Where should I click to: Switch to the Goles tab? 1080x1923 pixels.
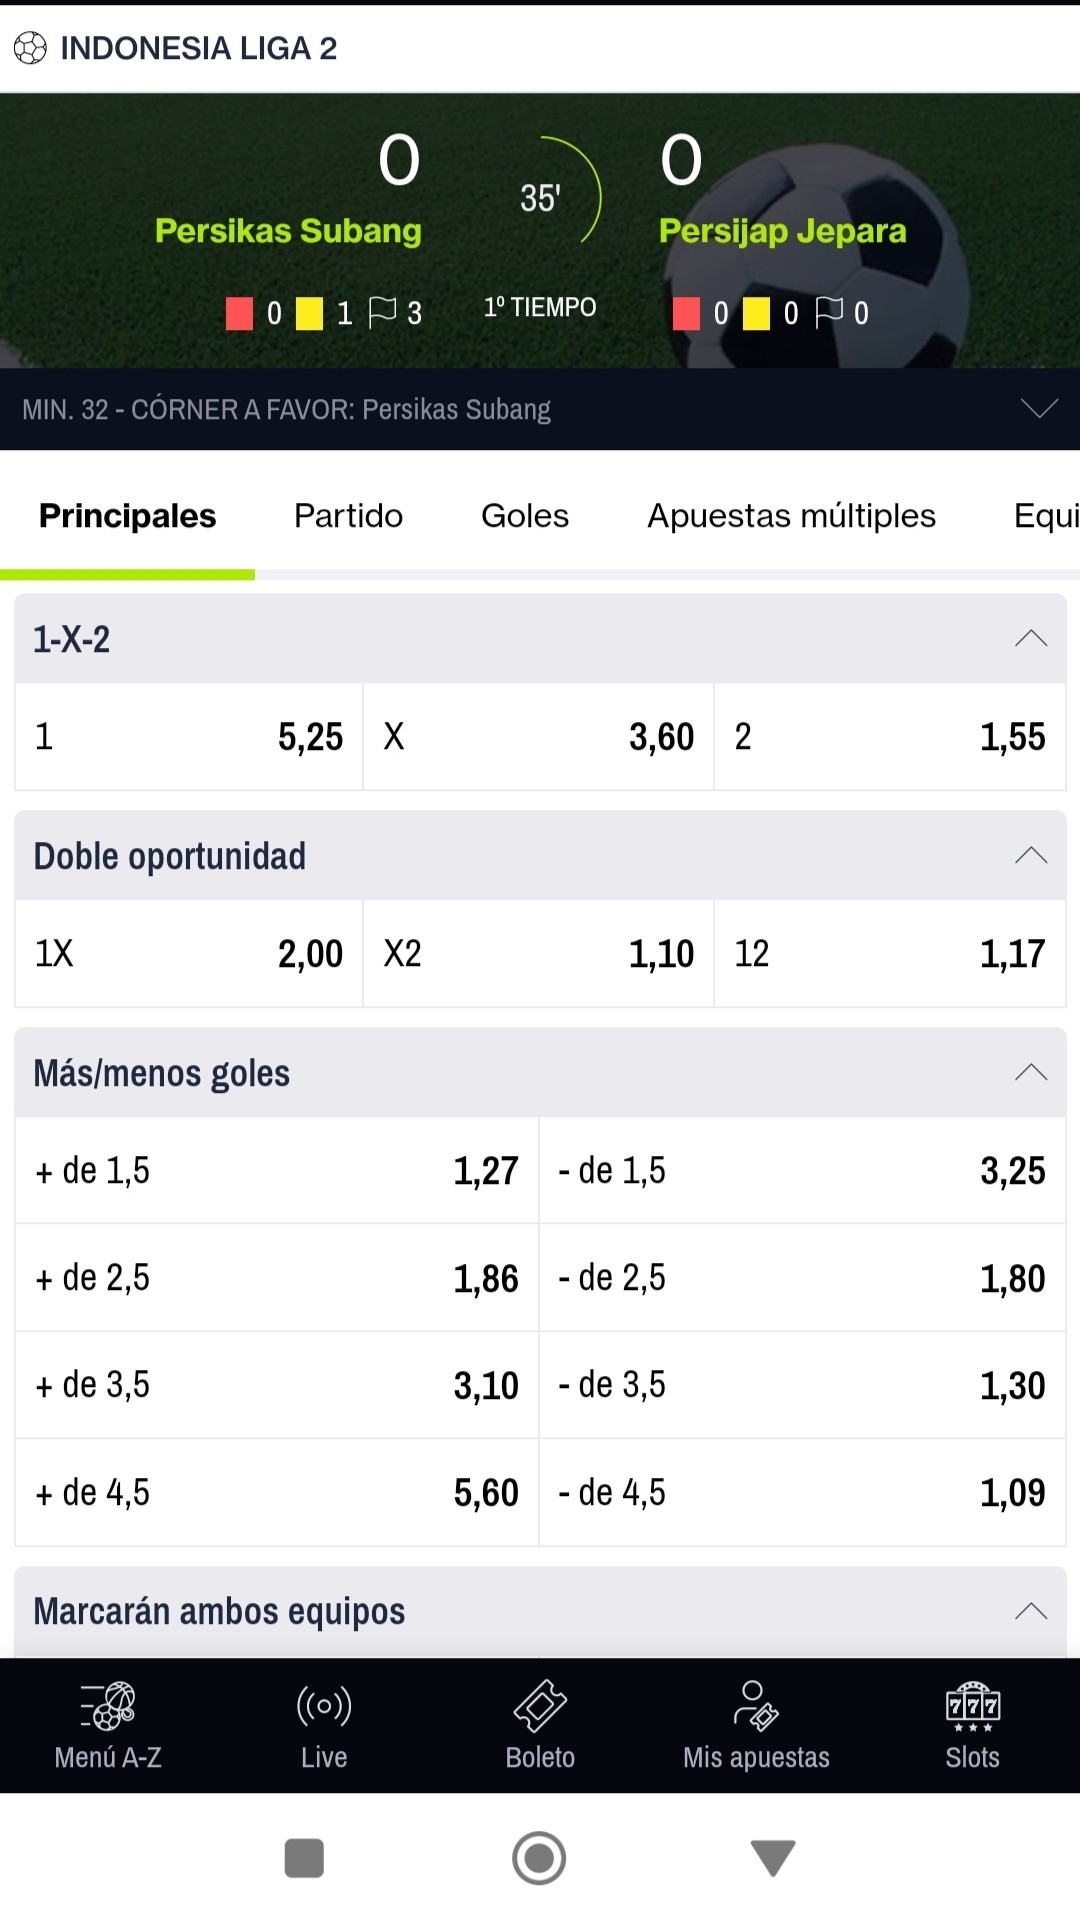point(525,516)
